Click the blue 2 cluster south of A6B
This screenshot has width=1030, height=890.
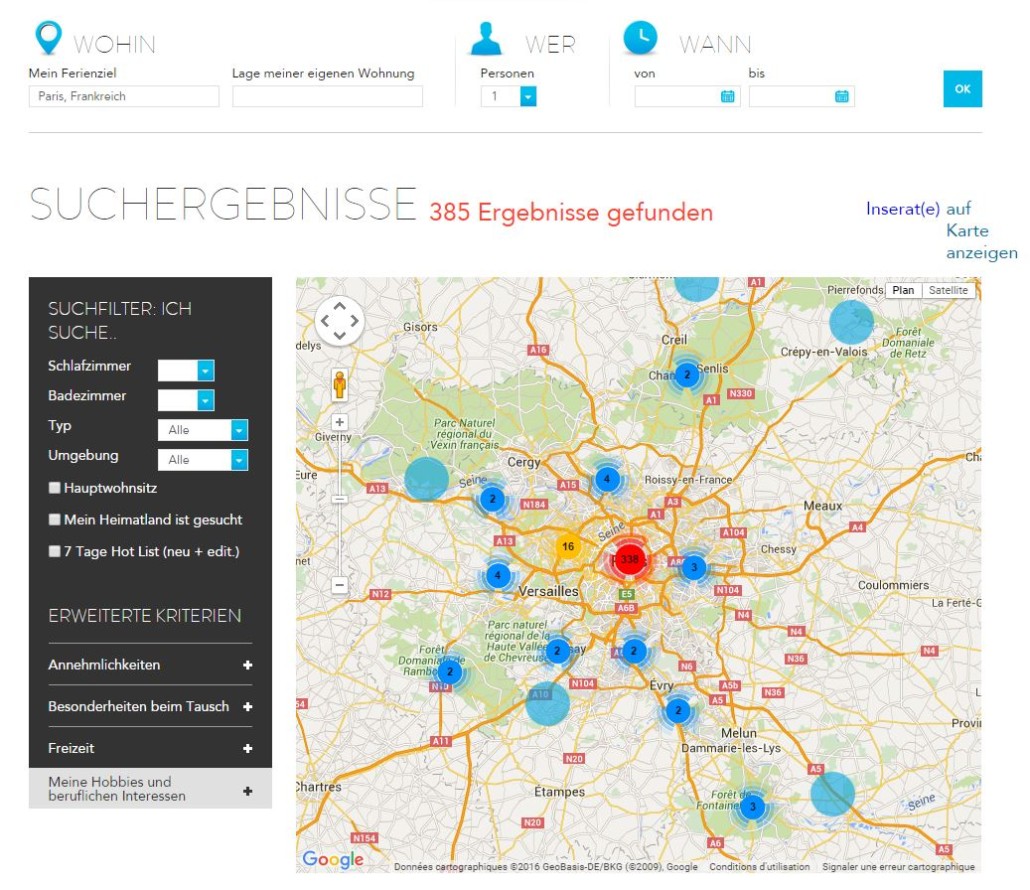634,651
